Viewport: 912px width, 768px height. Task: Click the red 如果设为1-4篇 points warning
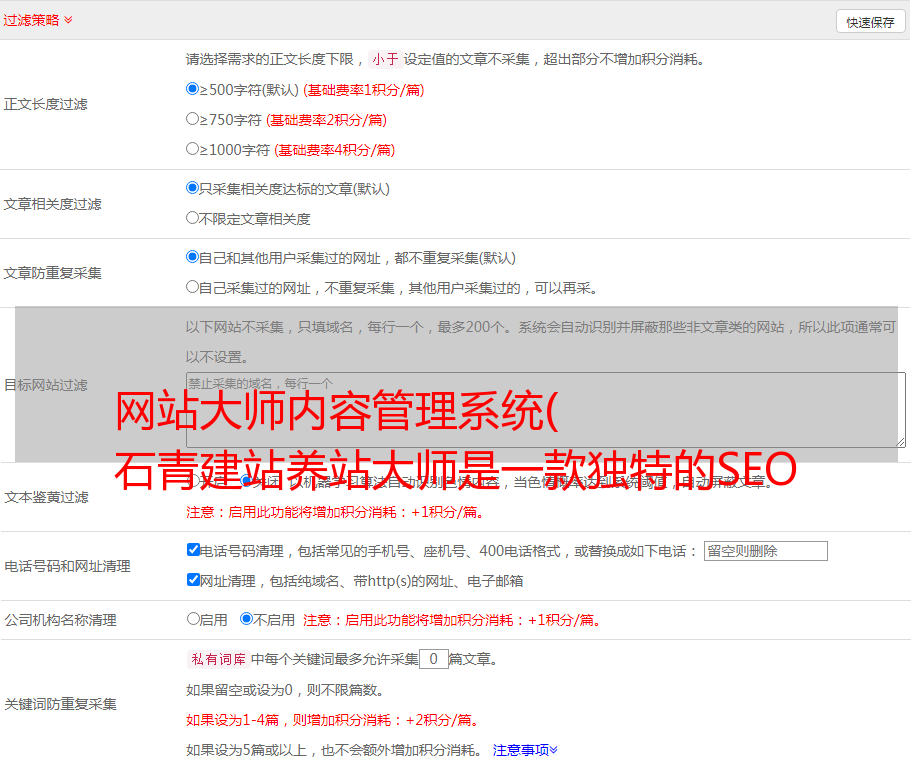pos(334,720)
